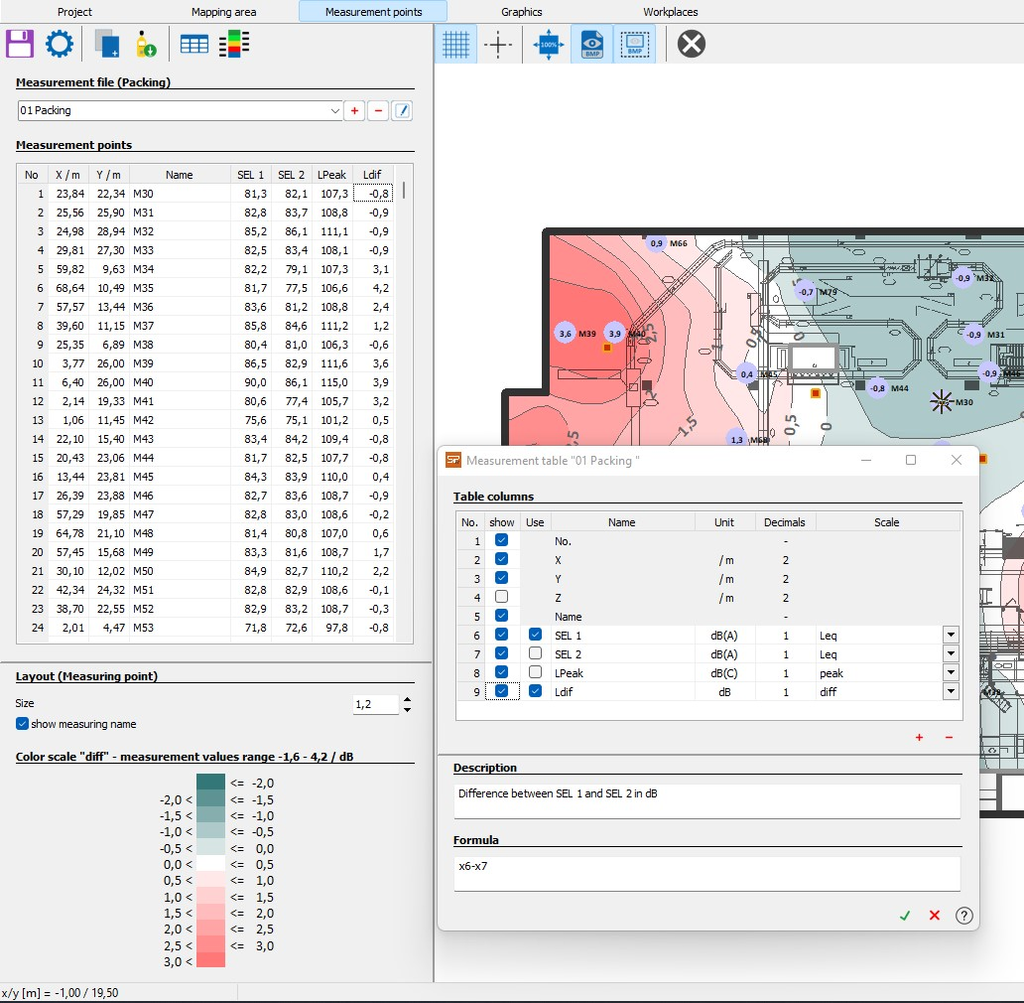
Task: Open settings with the blue gear icon
Action: click(59, 44)
